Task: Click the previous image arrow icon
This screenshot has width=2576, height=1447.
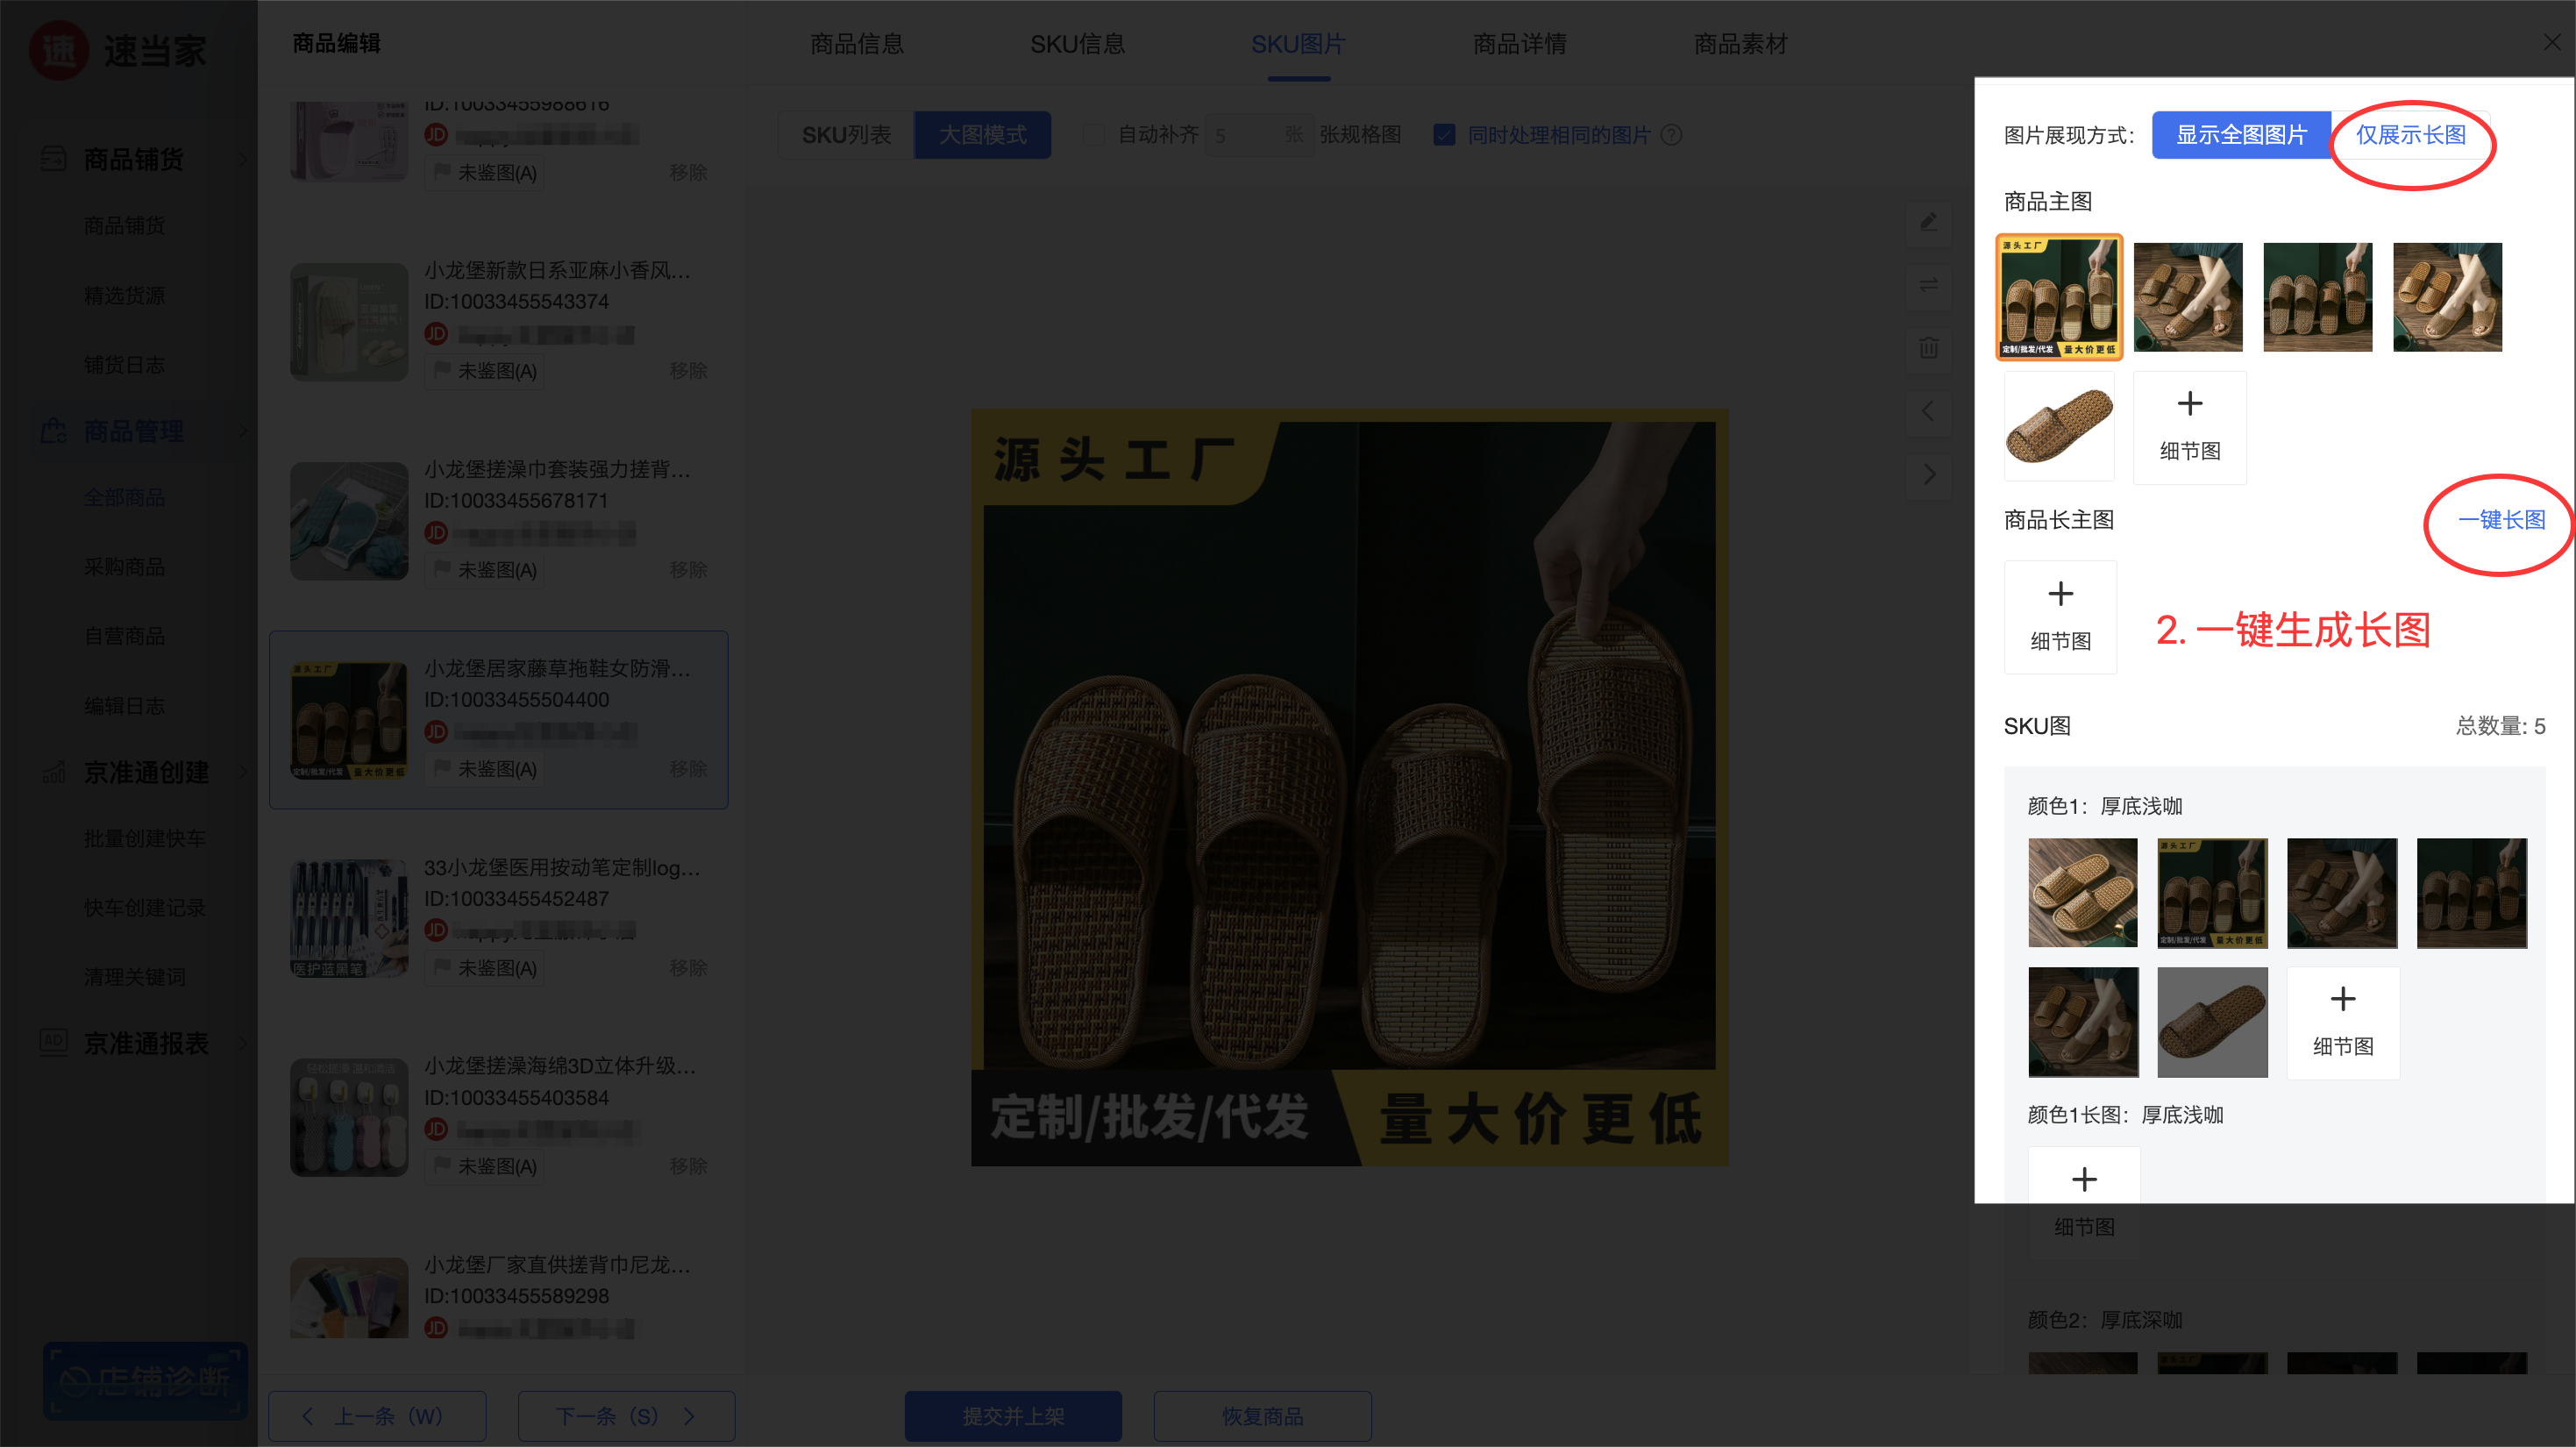Action: coord(1929,411)
